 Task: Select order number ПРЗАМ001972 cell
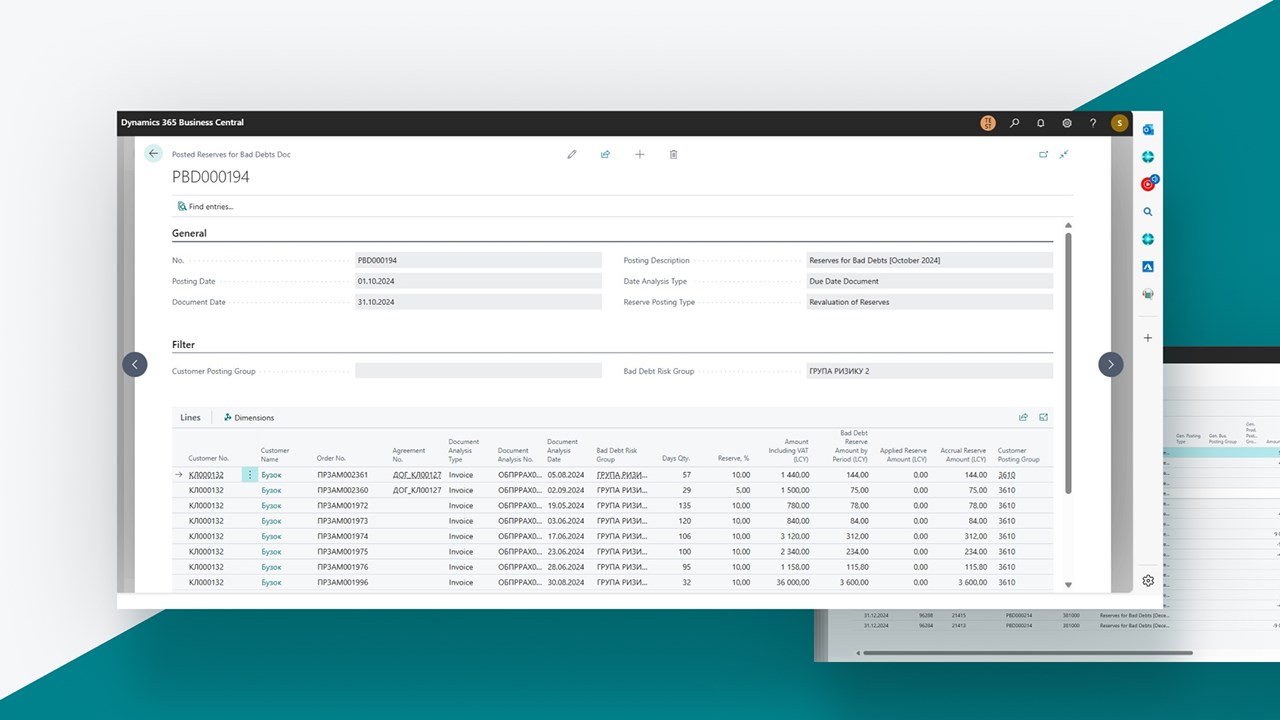342,506
